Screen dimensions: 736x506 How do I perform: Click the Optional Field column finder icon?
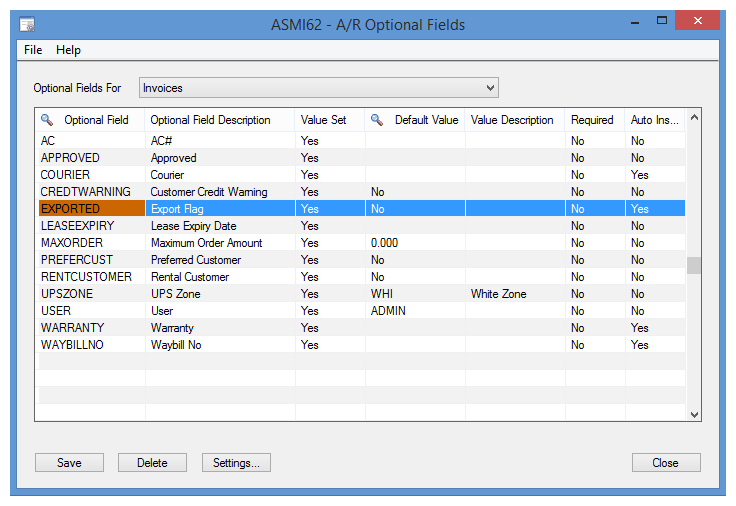[47, 120]
